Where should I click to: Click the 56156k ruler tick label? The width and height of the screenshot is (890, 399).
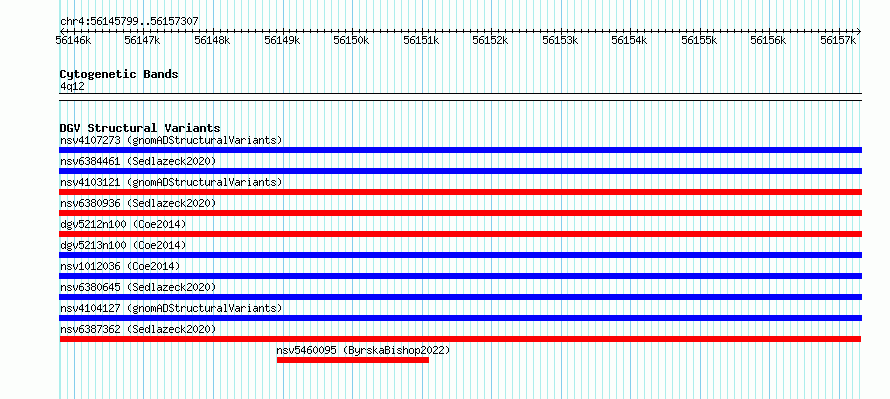point(769,40)
